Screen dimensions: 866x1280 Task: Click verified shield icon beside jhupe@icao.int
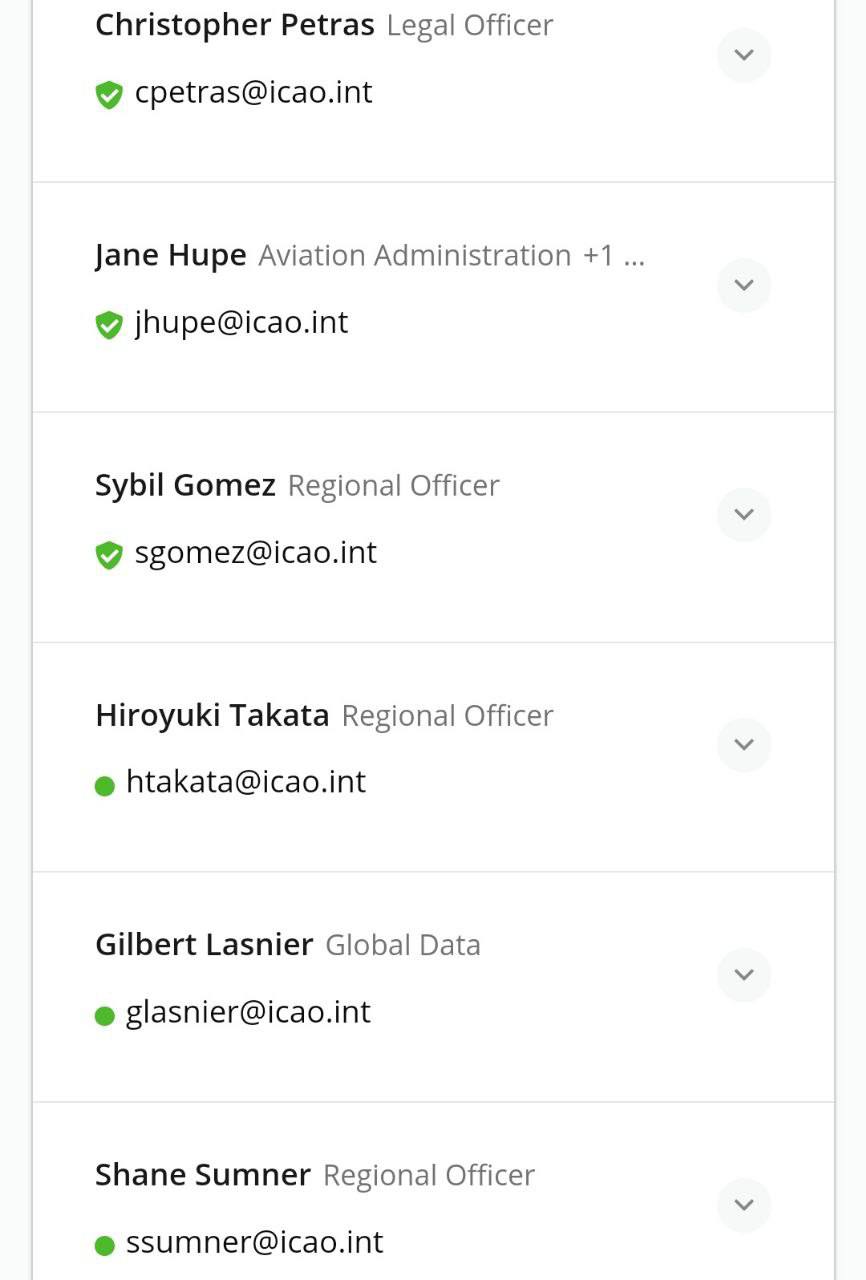point(109,325)
